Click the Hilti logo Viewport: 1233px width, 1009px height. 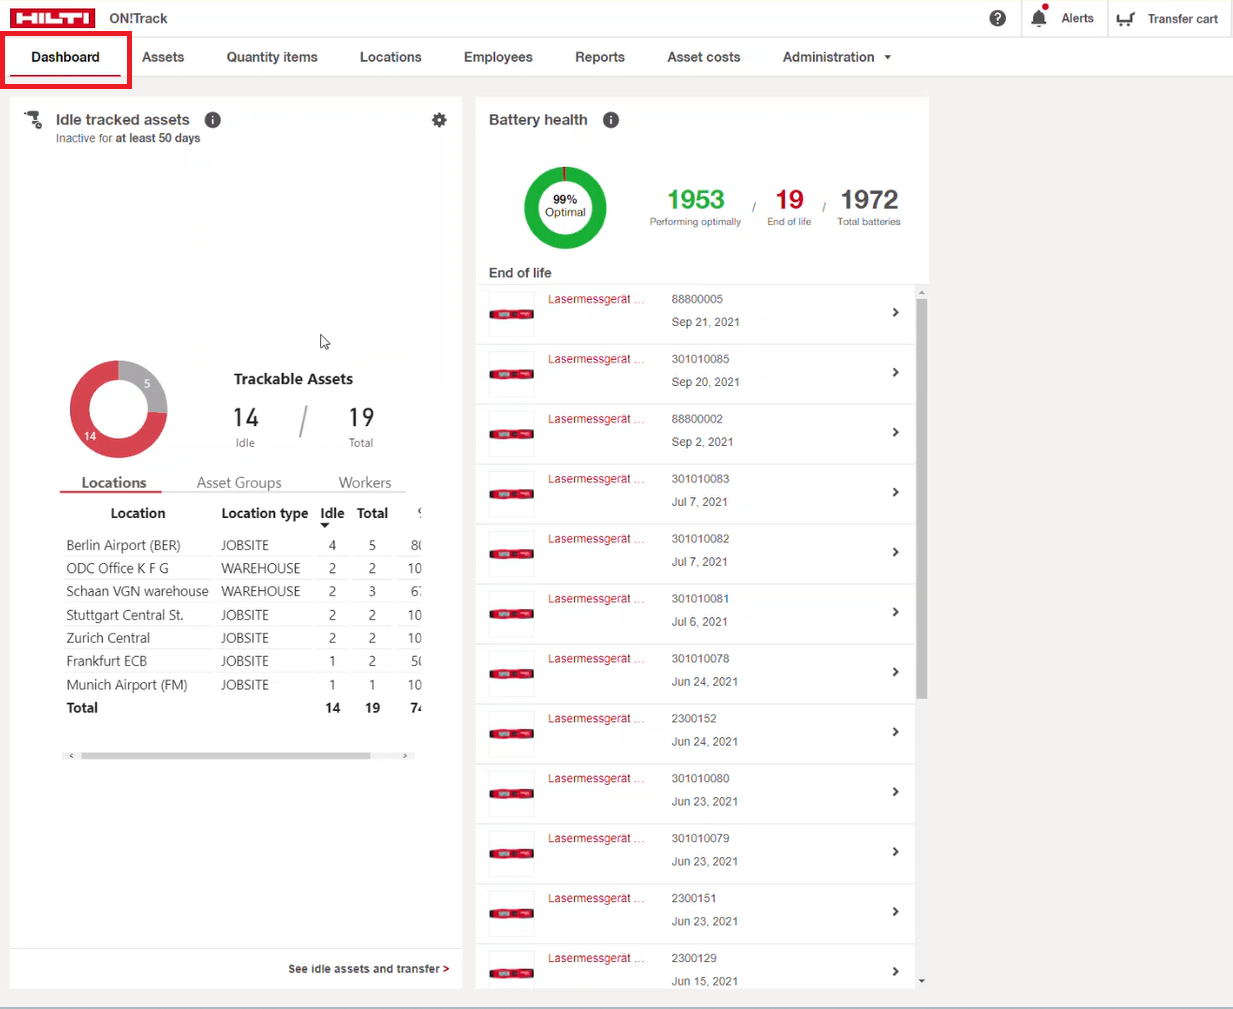click(x=52, y=18)
